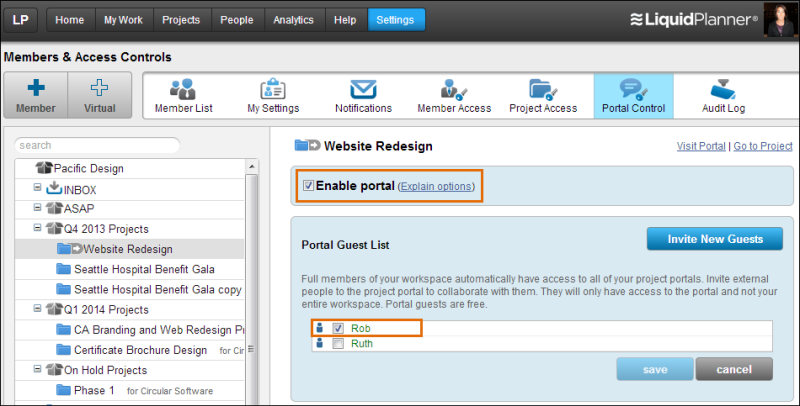Click in the member search field
Image resolution: width=800 pixels, height=406 pixels.
97,145
